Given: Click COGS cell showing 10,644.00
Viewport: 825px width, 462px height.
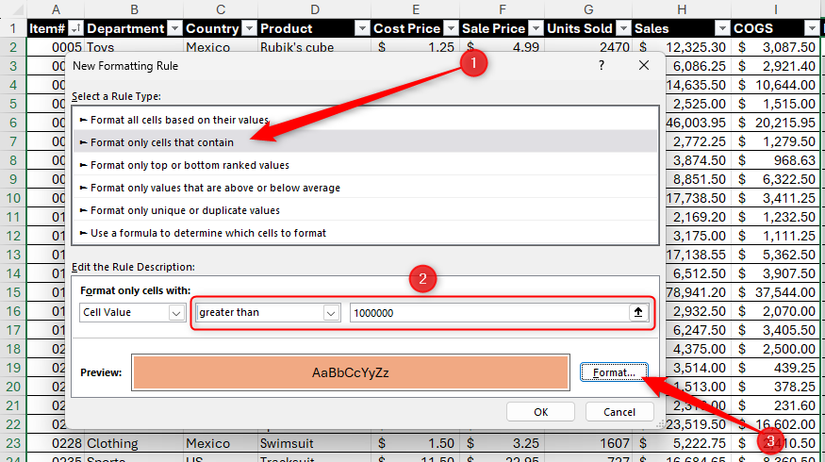Looking at the screenshot, I should click(776, 85).
